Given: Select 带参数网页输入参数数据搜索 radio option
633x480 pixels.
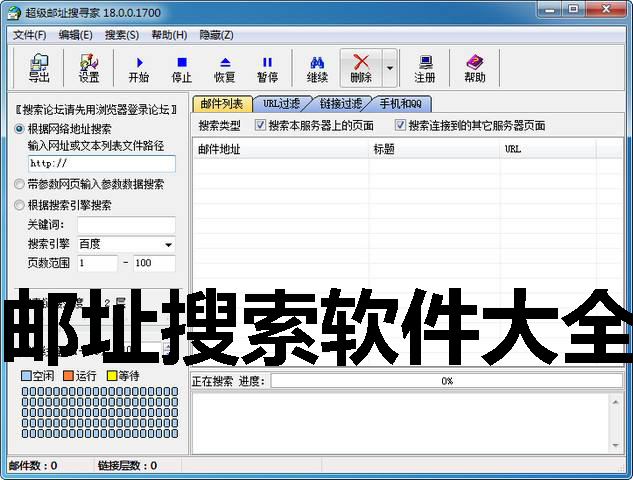Looking at the screenshot, I should (19, 184).
